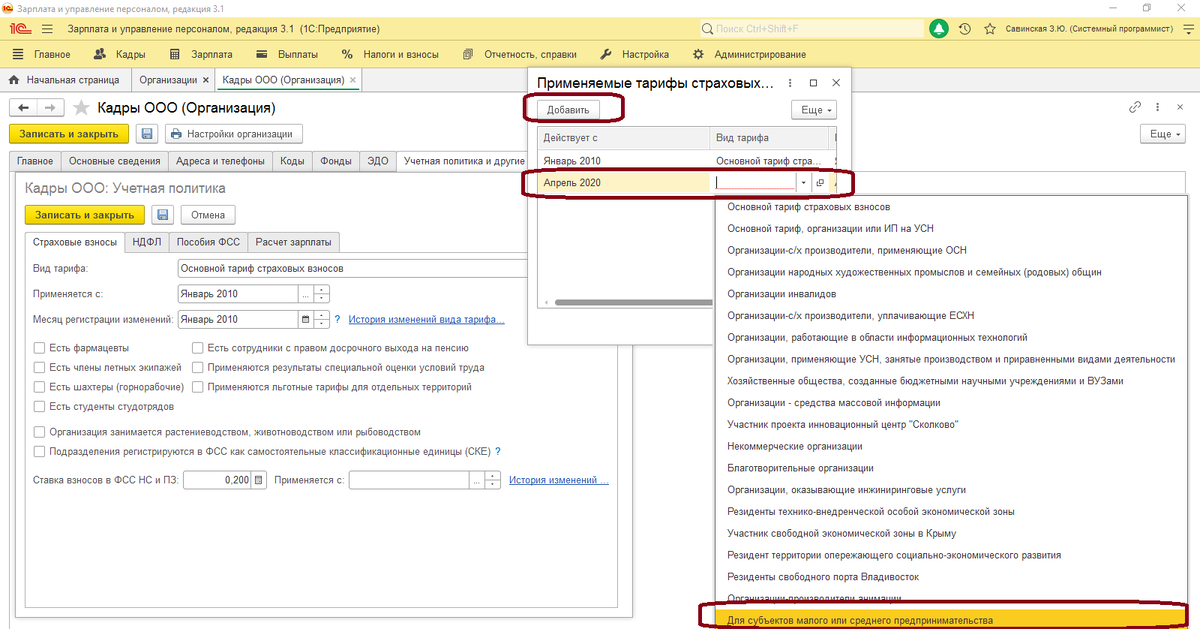The height and width of the screenshot is (635, 1200).
Task: Close the Применяемые тарифы dialog
Action: coord(837,84)
